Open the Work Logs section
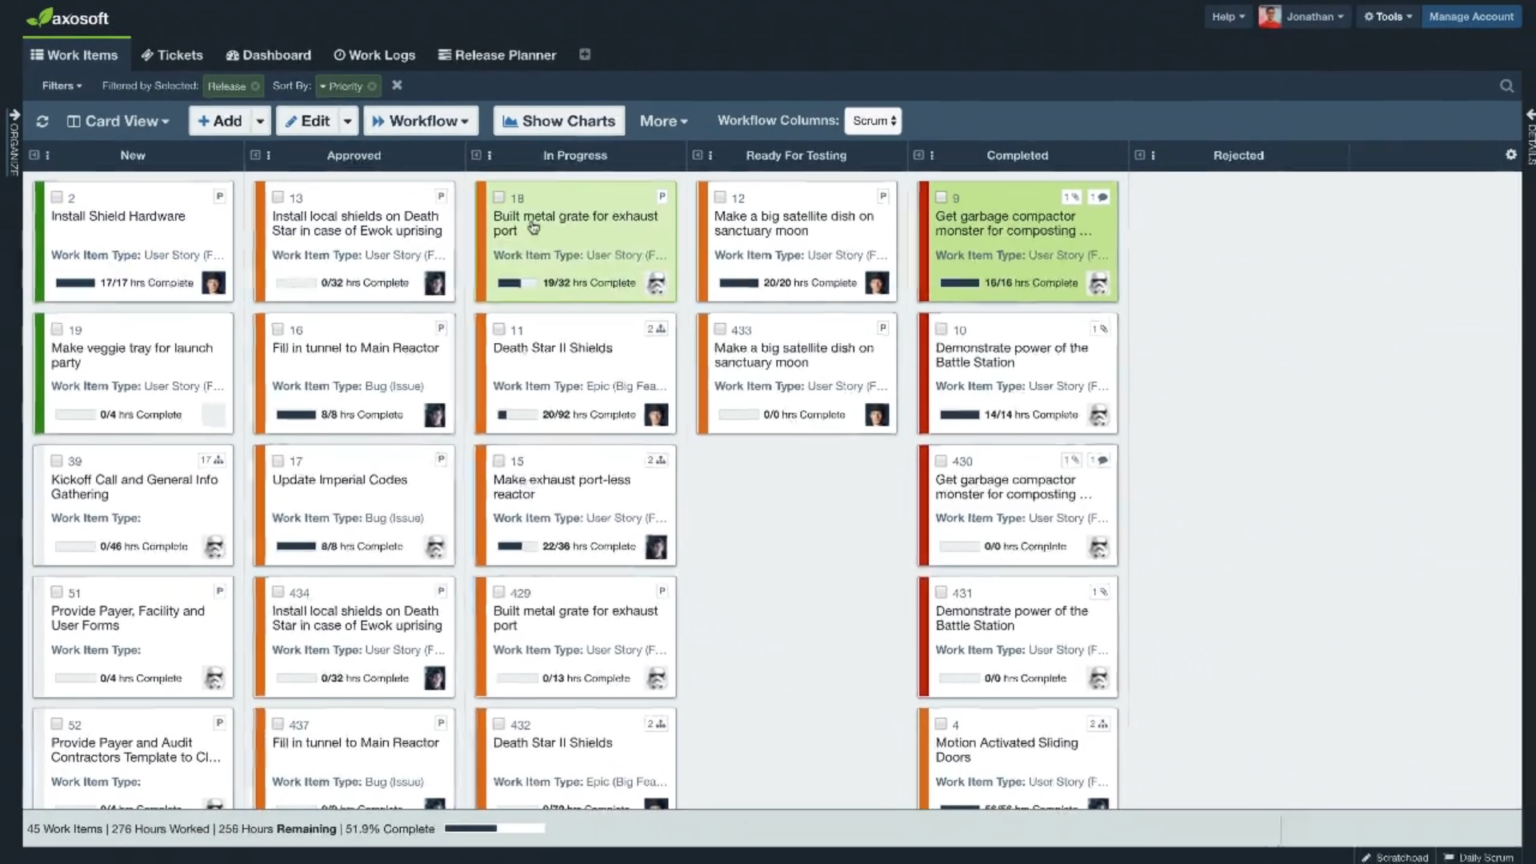 [x=374, y=55]
